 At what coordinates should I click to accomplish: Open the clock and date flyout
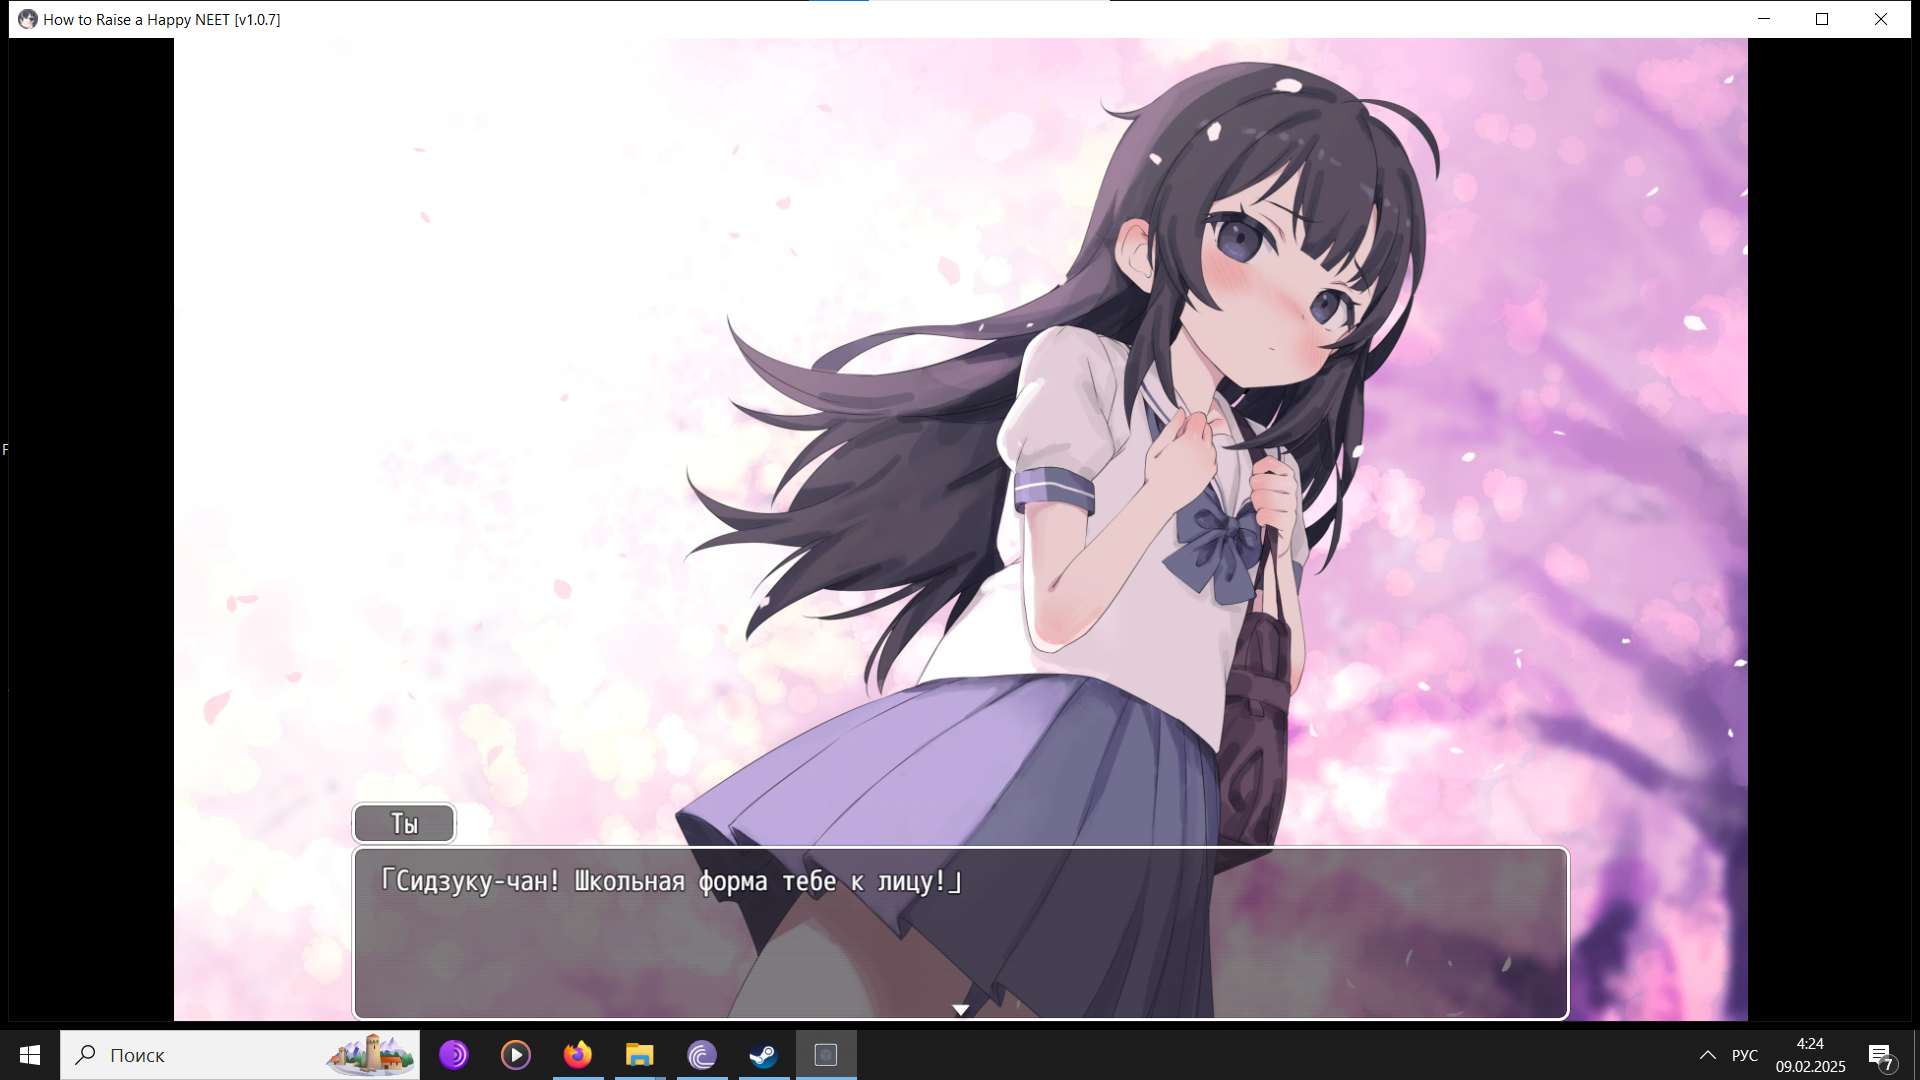[1810, 1055]
